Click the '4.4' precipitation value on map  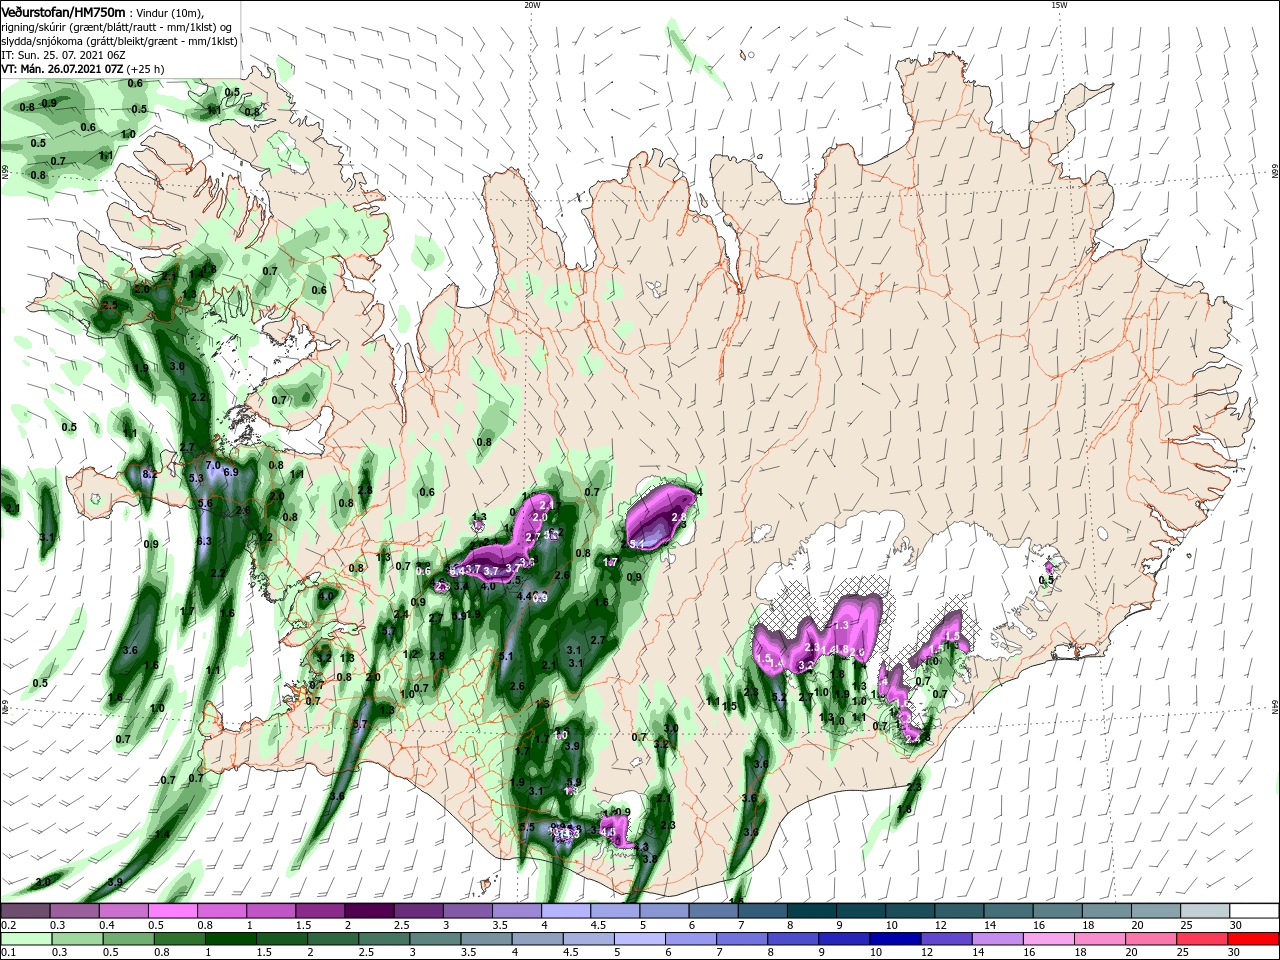point(523,596)
